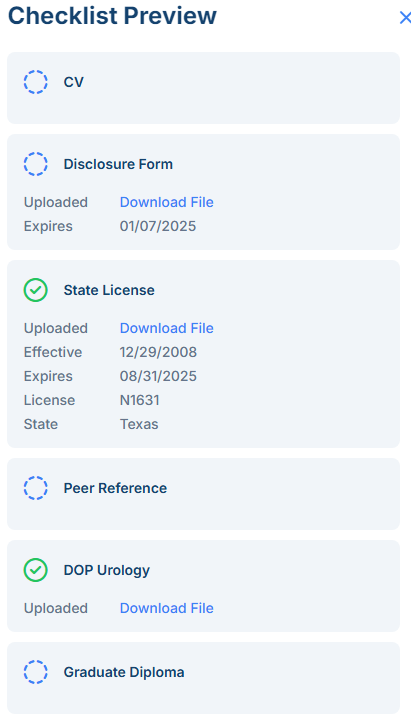Screen dimensions: 411x715
Task: Download the DOP Urology file
Action: [166, 608]
